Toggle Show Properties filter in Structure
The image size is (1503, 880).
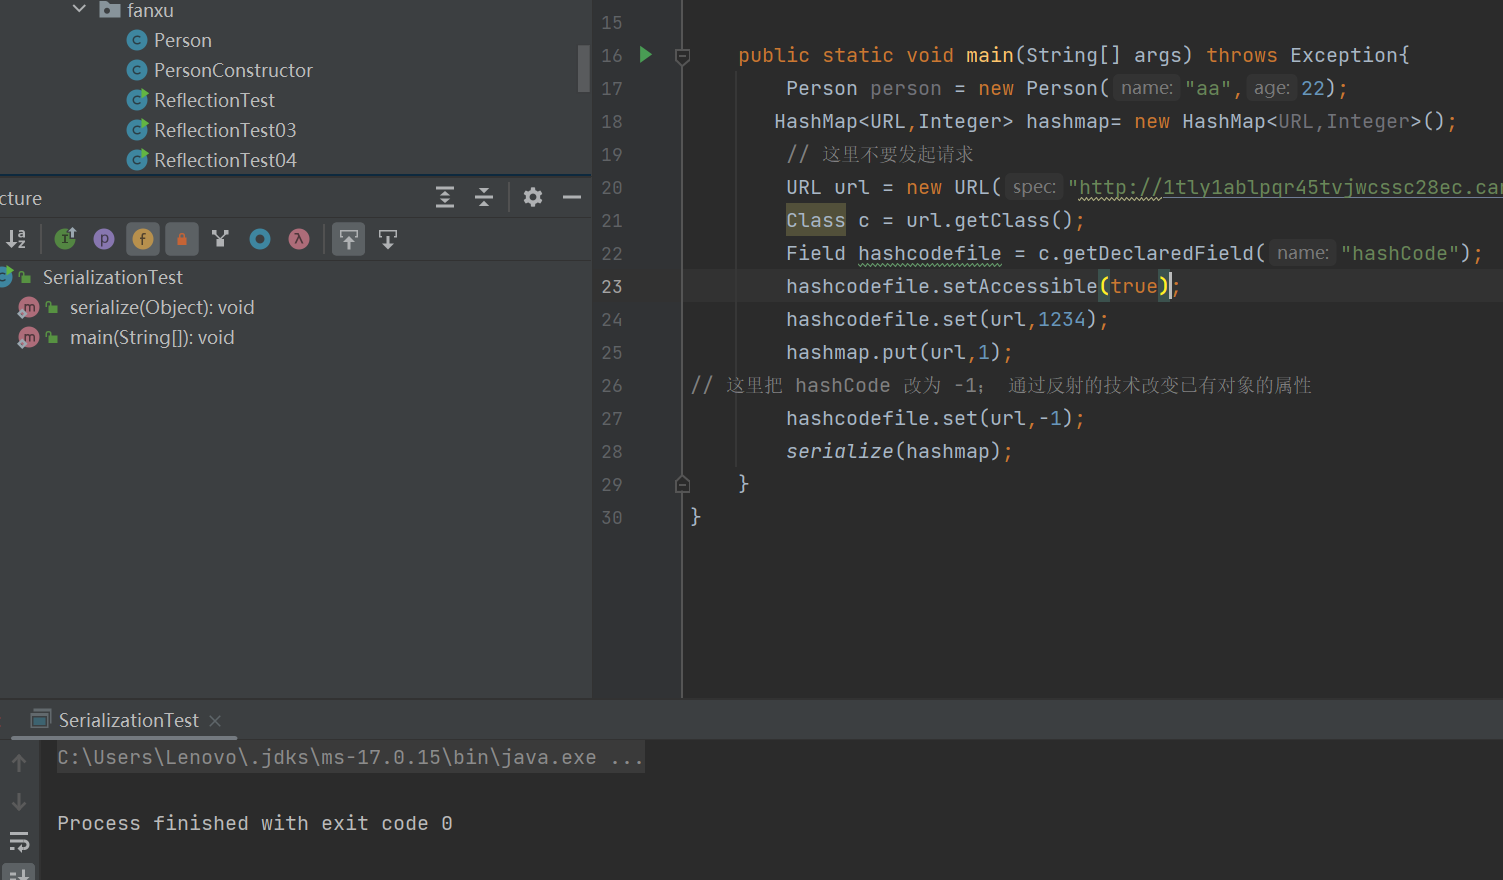click(104, 239)
